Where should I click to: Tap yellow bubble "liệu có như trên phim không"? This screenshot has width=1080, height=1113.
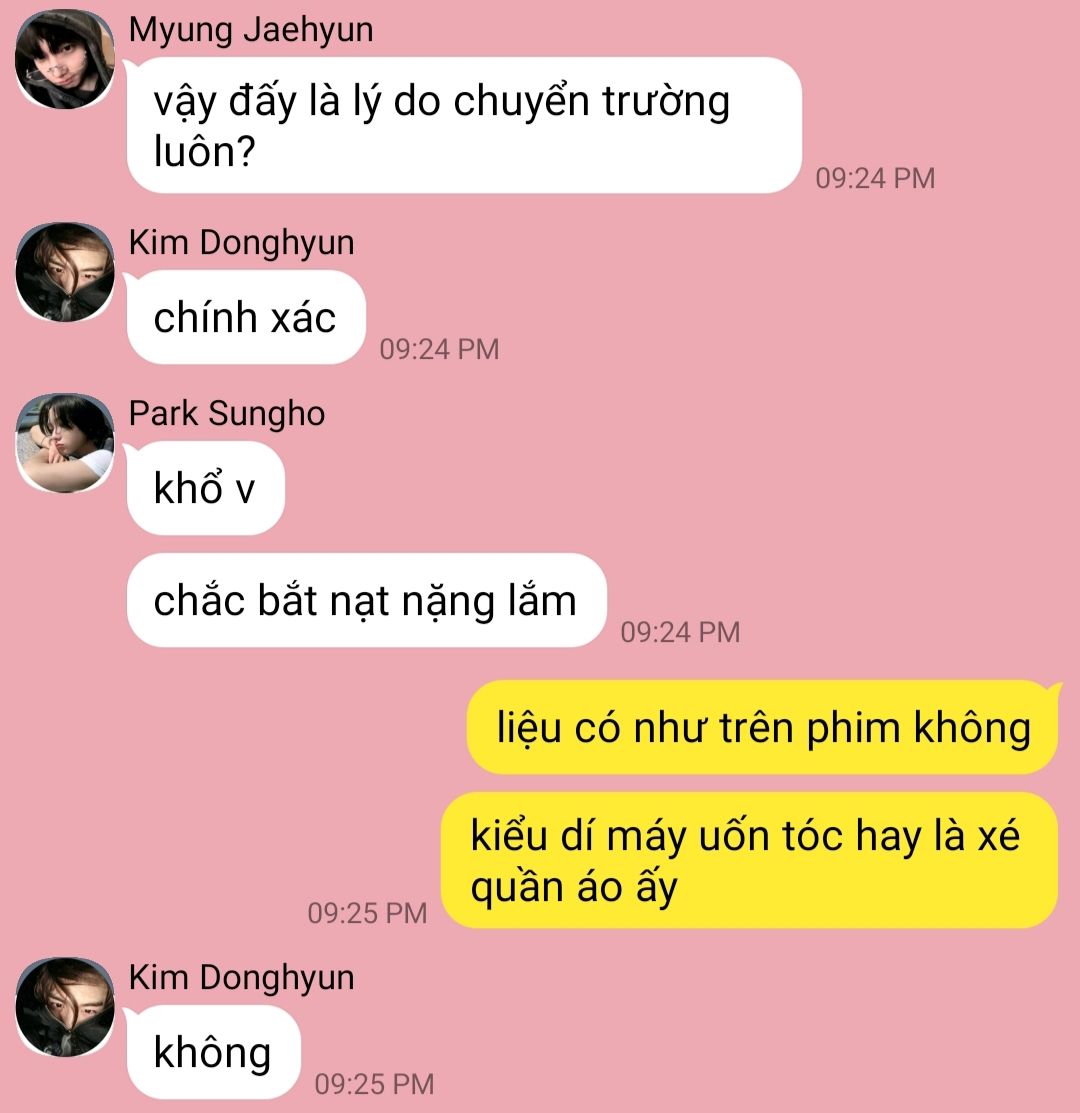(x=762, y=728)
